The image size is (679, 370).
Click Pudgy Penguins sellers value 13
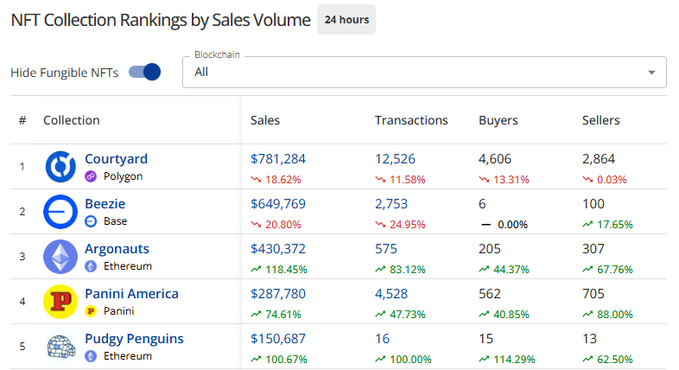[x=589, y=339]
